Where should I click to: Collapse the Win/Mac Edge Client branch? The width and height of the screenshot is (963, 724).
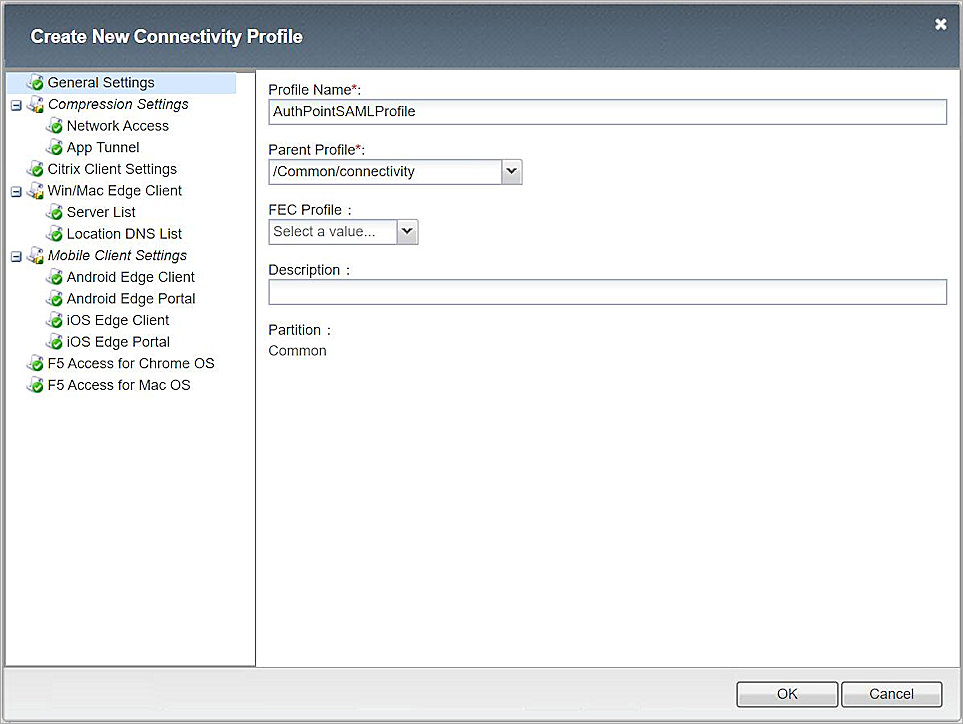(14, 190)
